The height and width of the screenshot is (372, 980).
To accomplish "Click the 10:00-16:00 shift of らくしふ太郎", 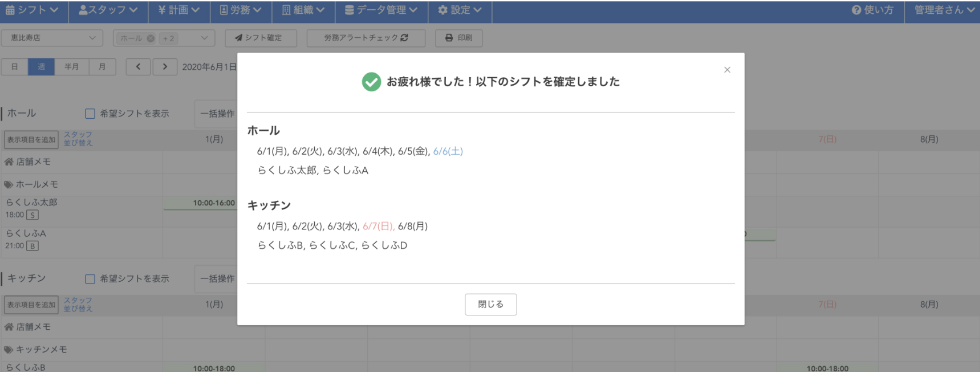I will point(200,203).
